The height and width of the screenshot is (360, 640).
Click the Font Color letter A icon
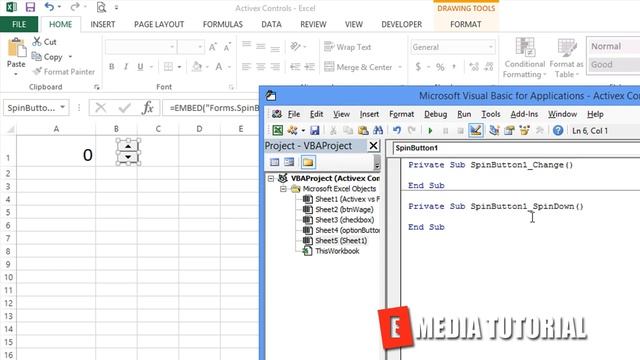pos(219,67)
